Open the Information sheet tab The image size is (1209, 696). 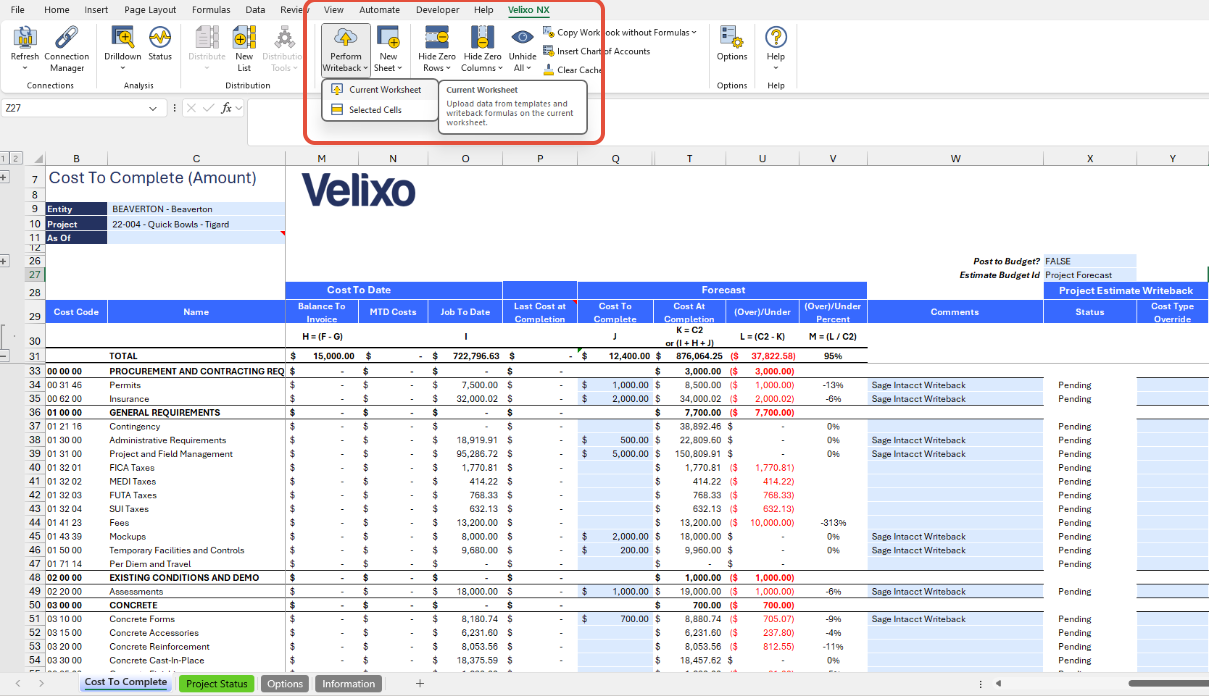[348, 684]
